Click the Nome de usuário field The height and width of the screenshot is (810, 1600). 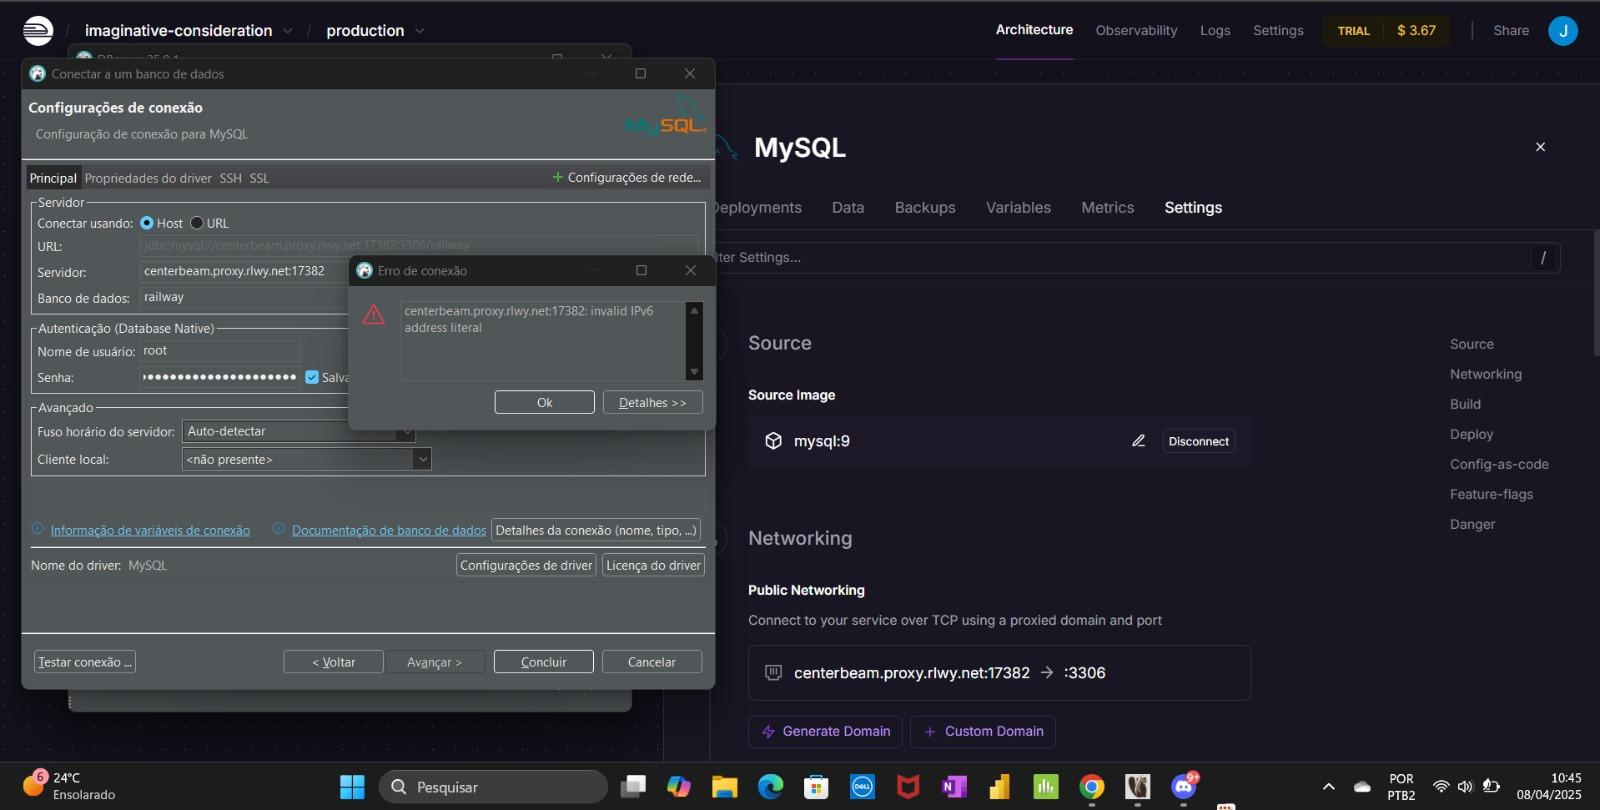tap(220, 351)
